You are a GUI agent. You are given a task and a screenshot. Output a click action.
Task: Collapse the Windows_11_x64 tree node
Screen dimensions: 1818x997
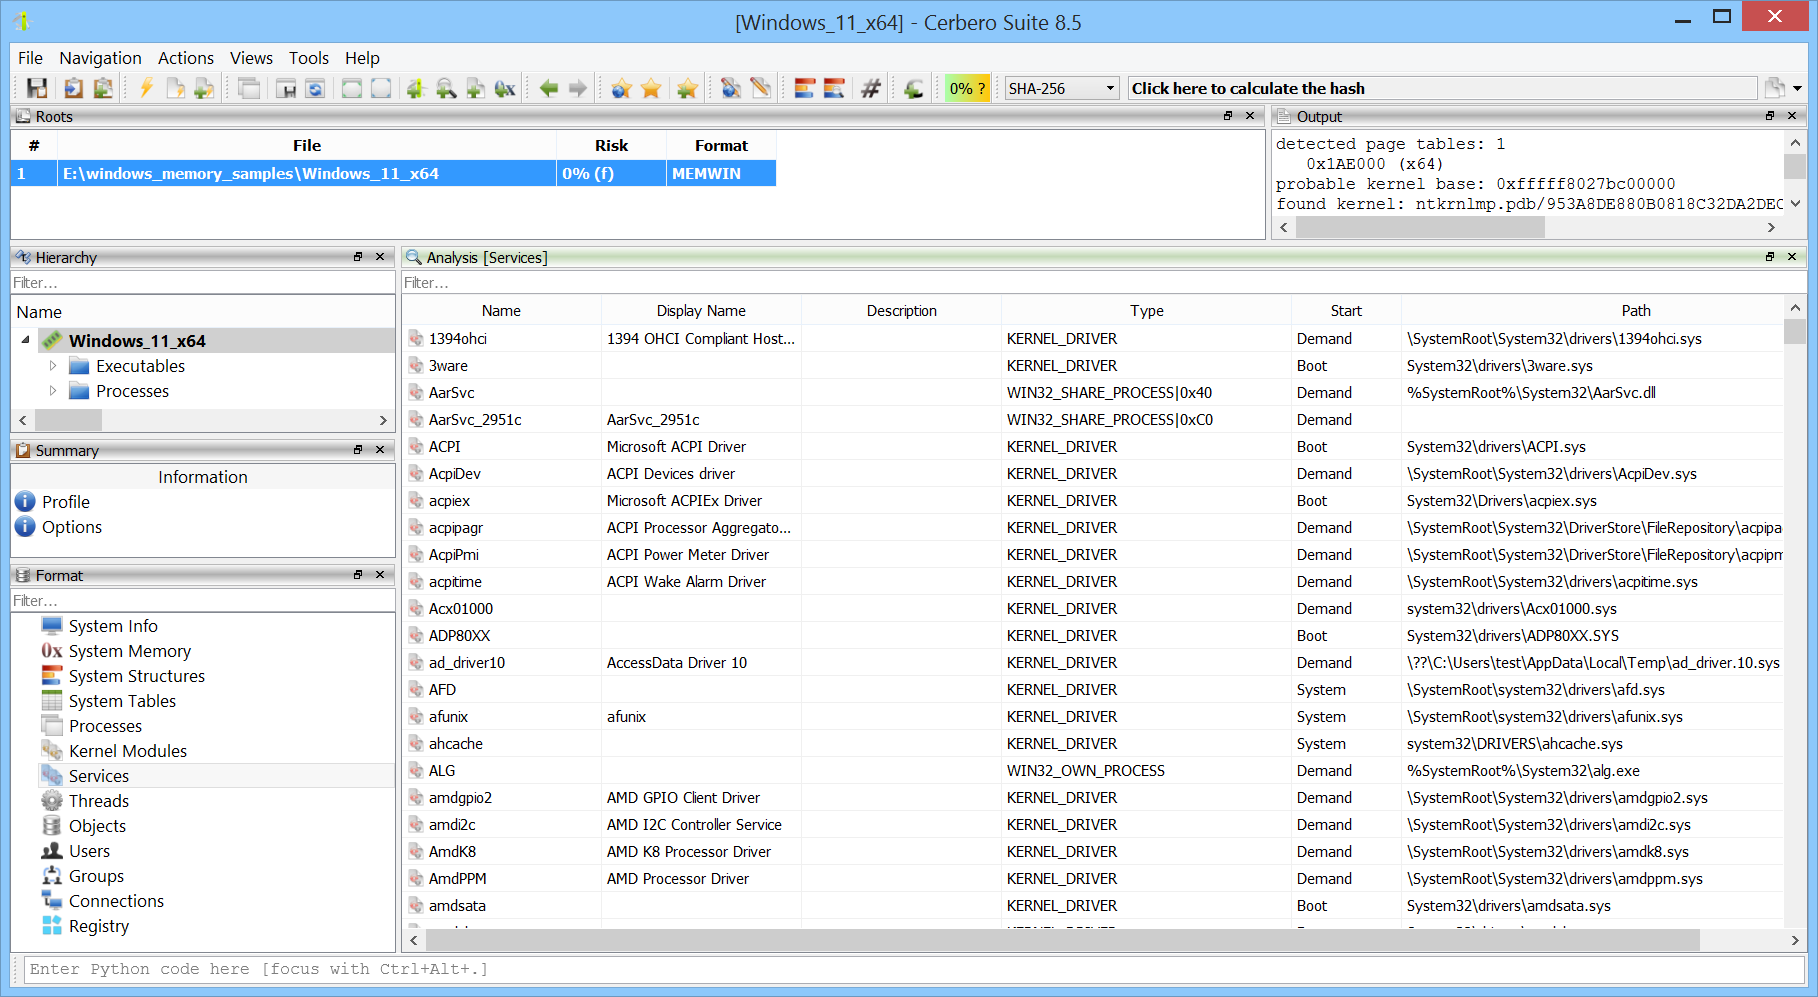coord(25,340)
